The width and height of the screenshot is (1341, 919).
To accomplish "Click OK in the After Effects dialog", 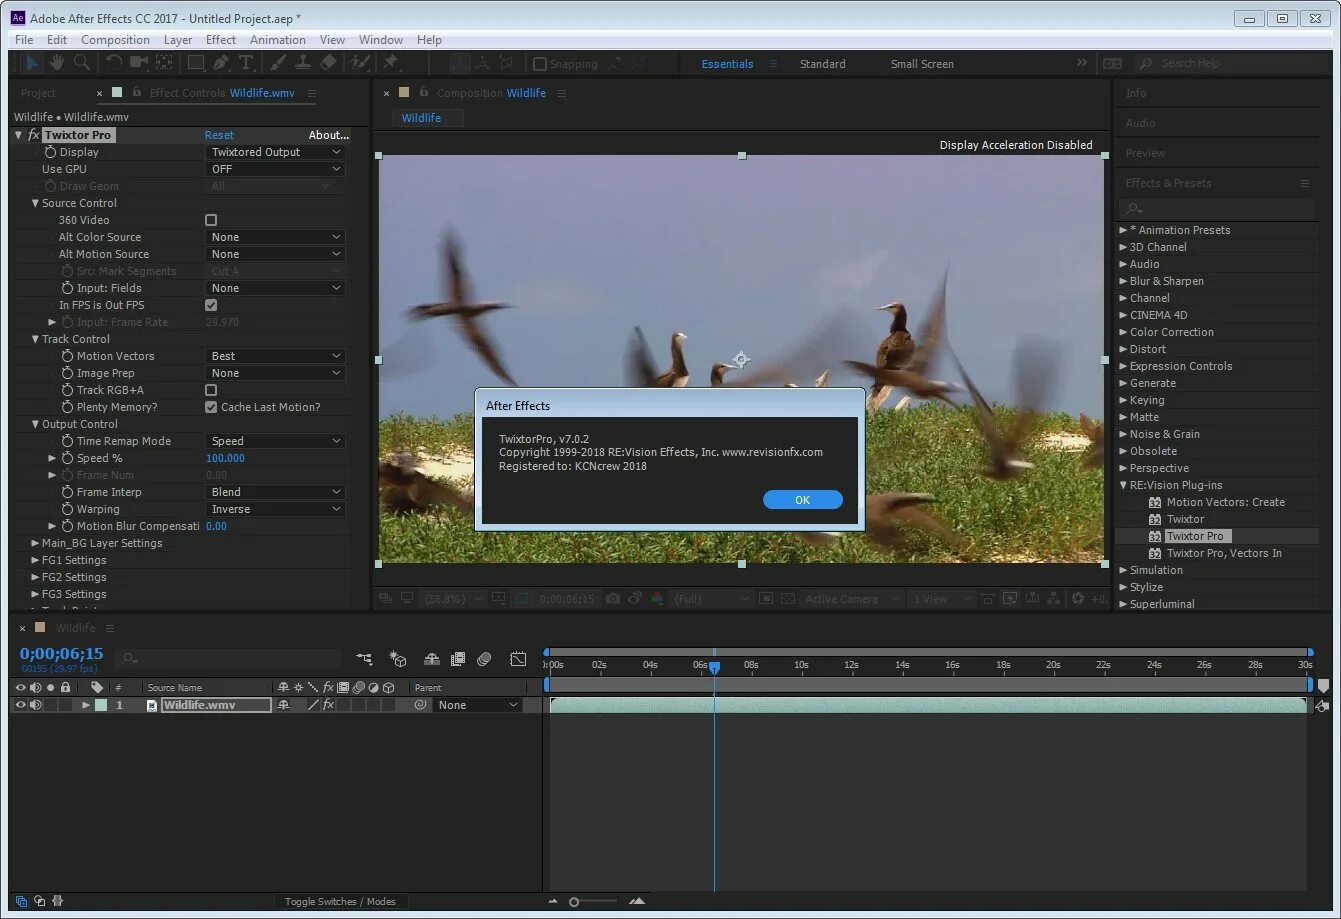I will [x=802, y=500].
